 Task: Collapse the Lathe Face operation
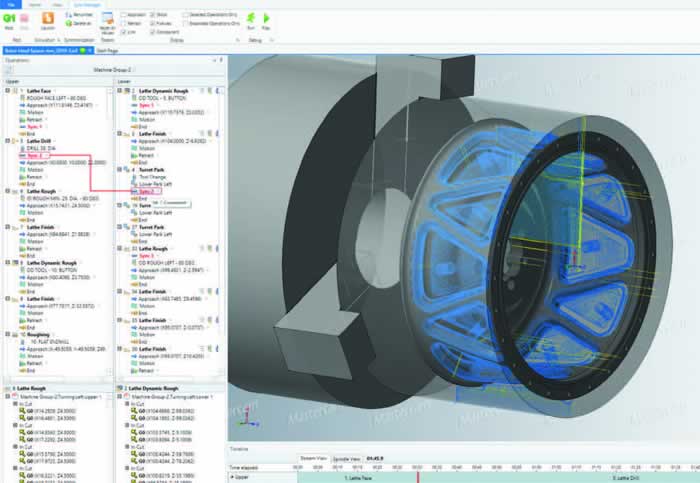[x=8, y=91]
